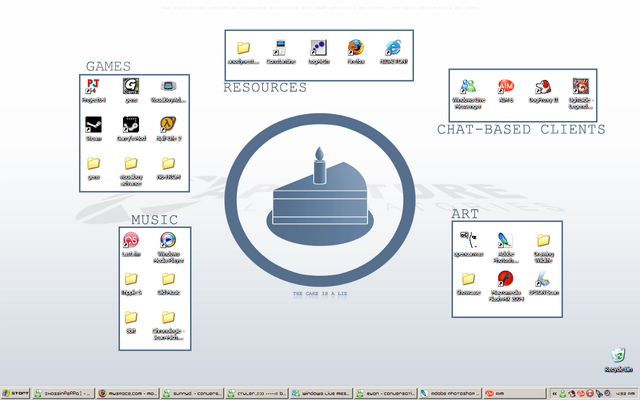Open the folder below the Garry's Mod icon
This screenshot has width=640, height=400.
[x=131, y=163]
